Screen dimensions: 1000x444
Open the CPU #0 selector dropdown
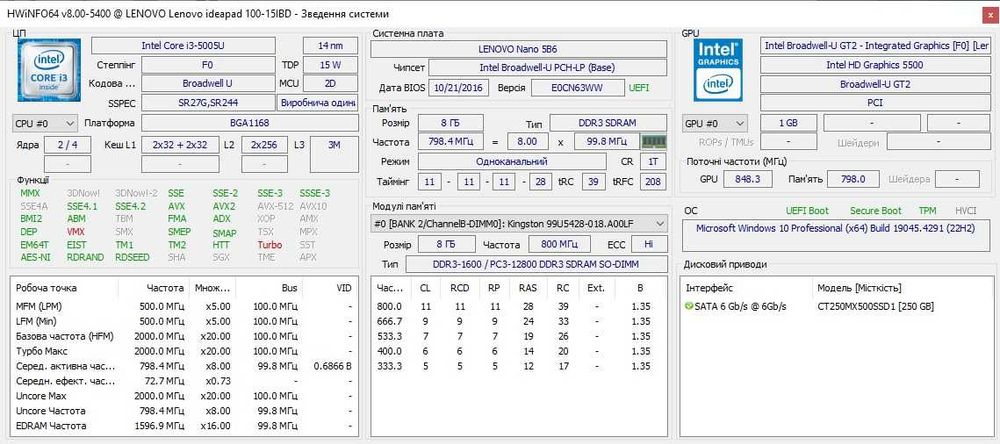(45, 123)
